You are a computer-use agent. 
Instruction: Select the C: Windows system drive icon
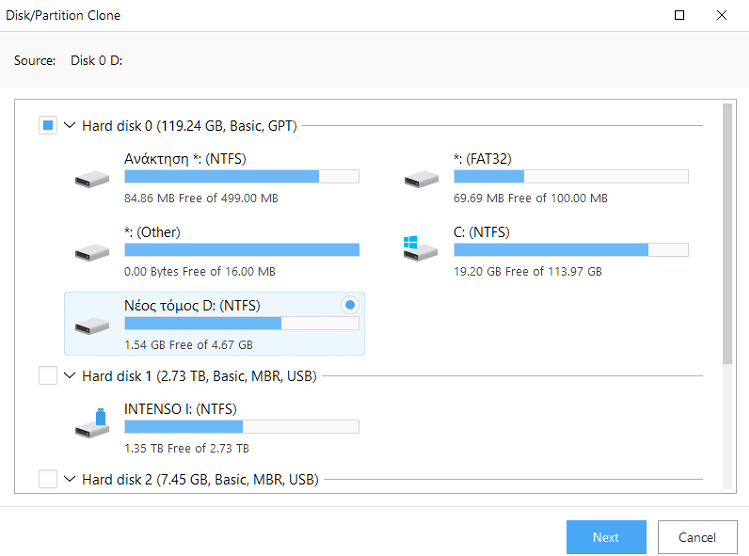(420, 248)
